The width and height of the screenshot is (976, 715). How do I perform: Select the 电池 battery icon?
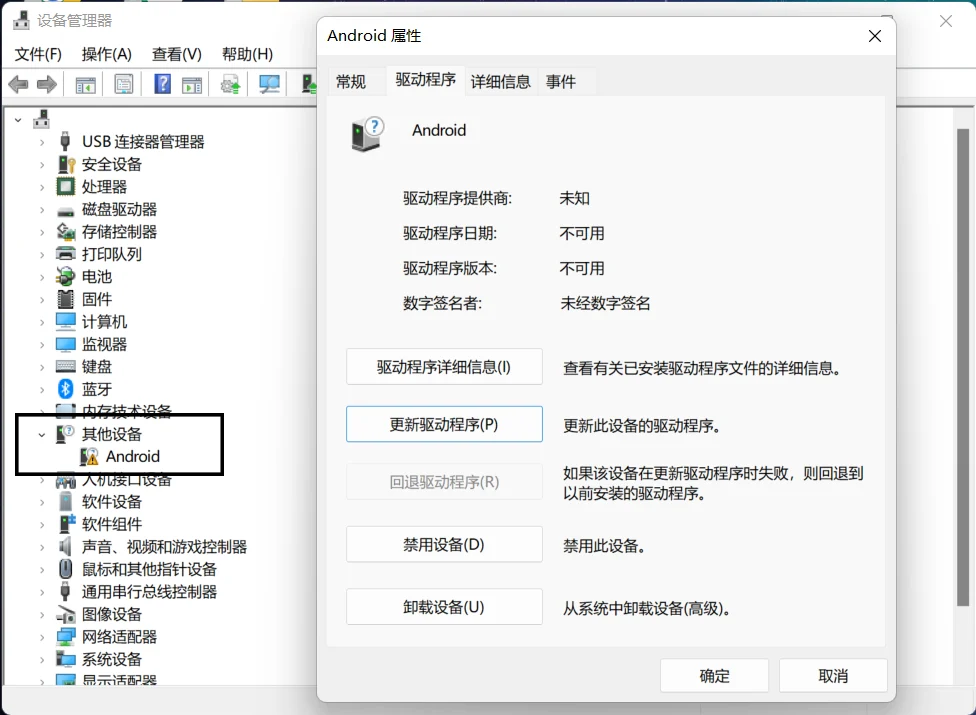point(65,276)
